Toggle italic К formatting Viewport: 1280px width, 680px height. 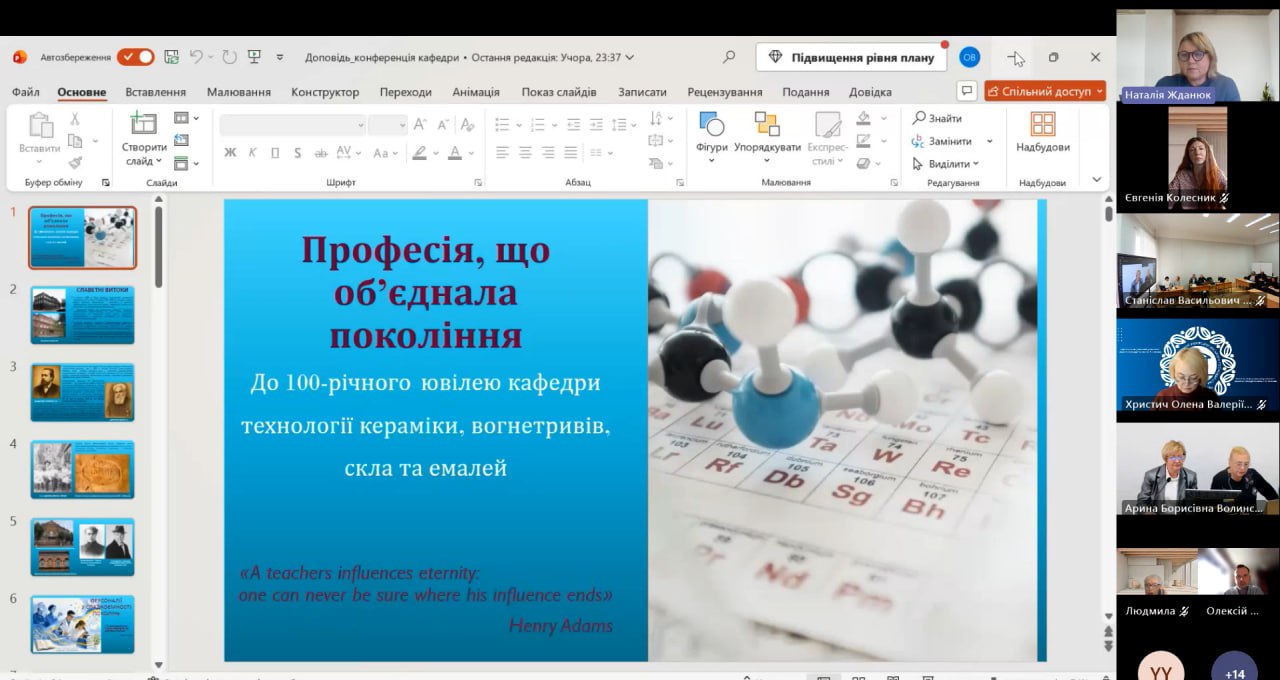click(x=252, y=153)
